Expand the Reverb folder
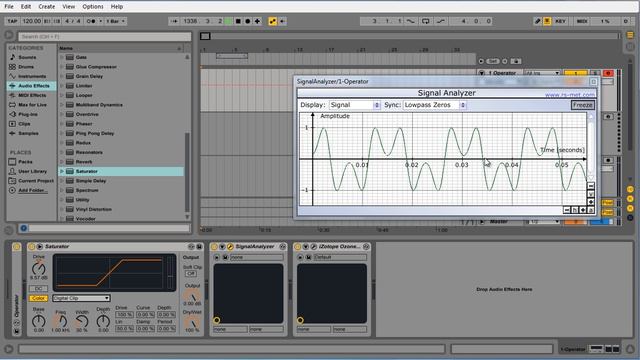Viewport: 640px width, 360px height. pyautogui.click(x=62, y=162)
